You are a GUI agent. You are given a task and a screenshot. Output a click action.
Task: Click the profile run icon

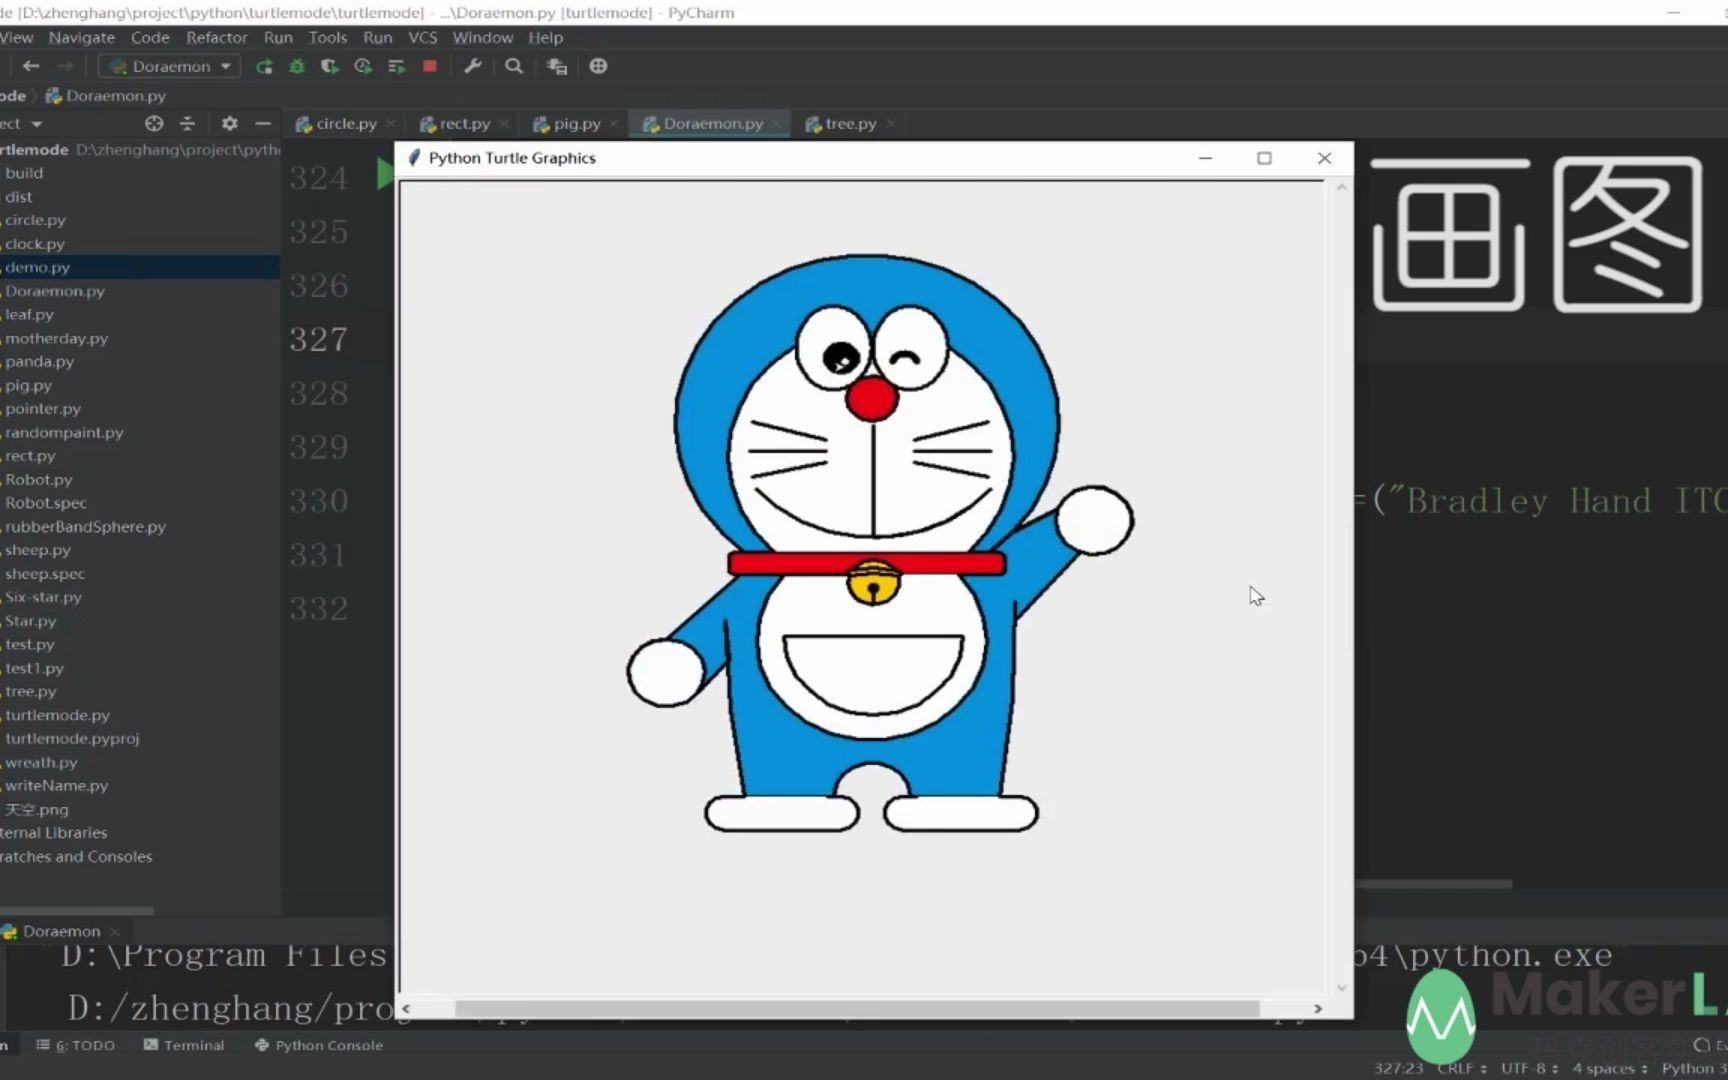coord(363,66)
